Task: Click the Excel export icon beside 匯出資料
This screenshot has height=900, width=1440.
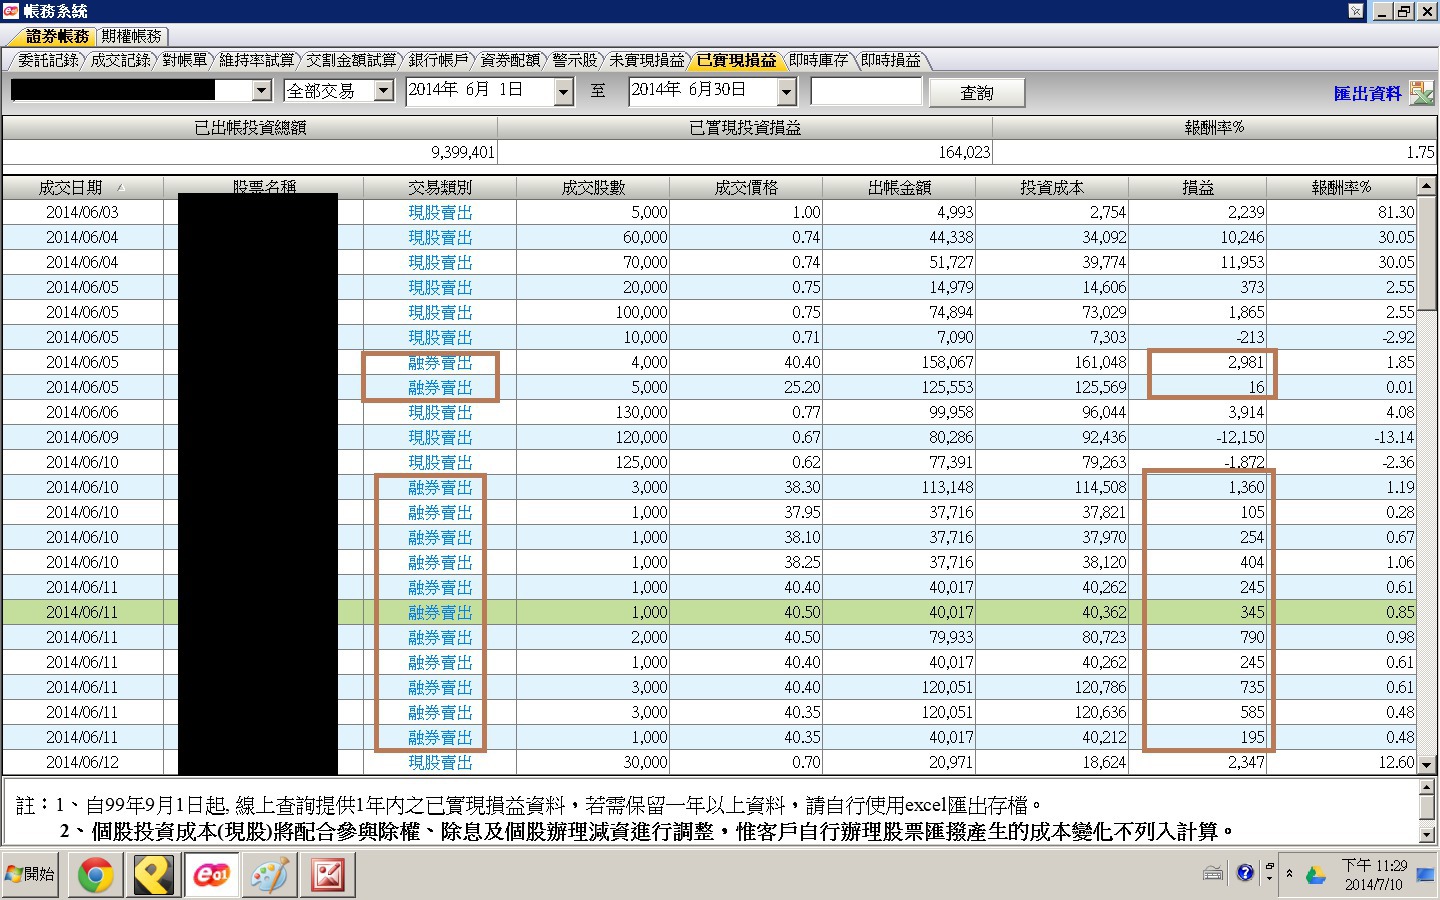Action: point(1422,93)
